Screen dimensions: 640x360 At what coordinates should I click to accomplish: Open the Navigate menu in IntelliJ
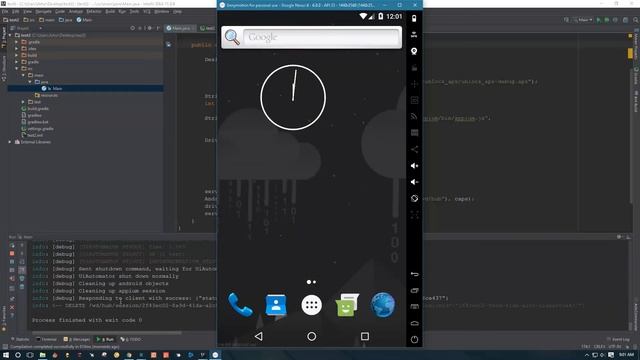coord(43,12)
